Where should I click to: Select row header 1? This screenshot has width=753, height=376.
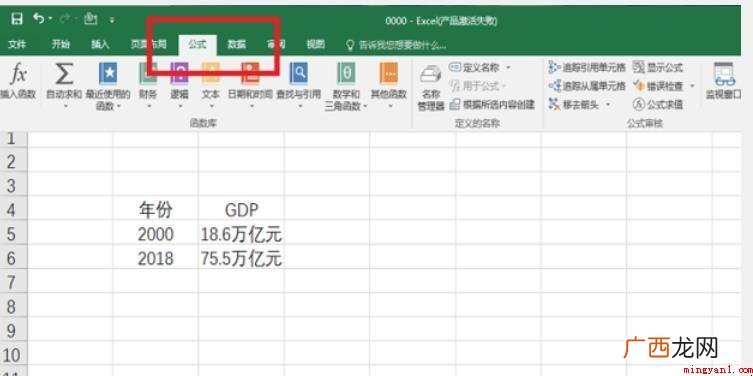point(13,138)
